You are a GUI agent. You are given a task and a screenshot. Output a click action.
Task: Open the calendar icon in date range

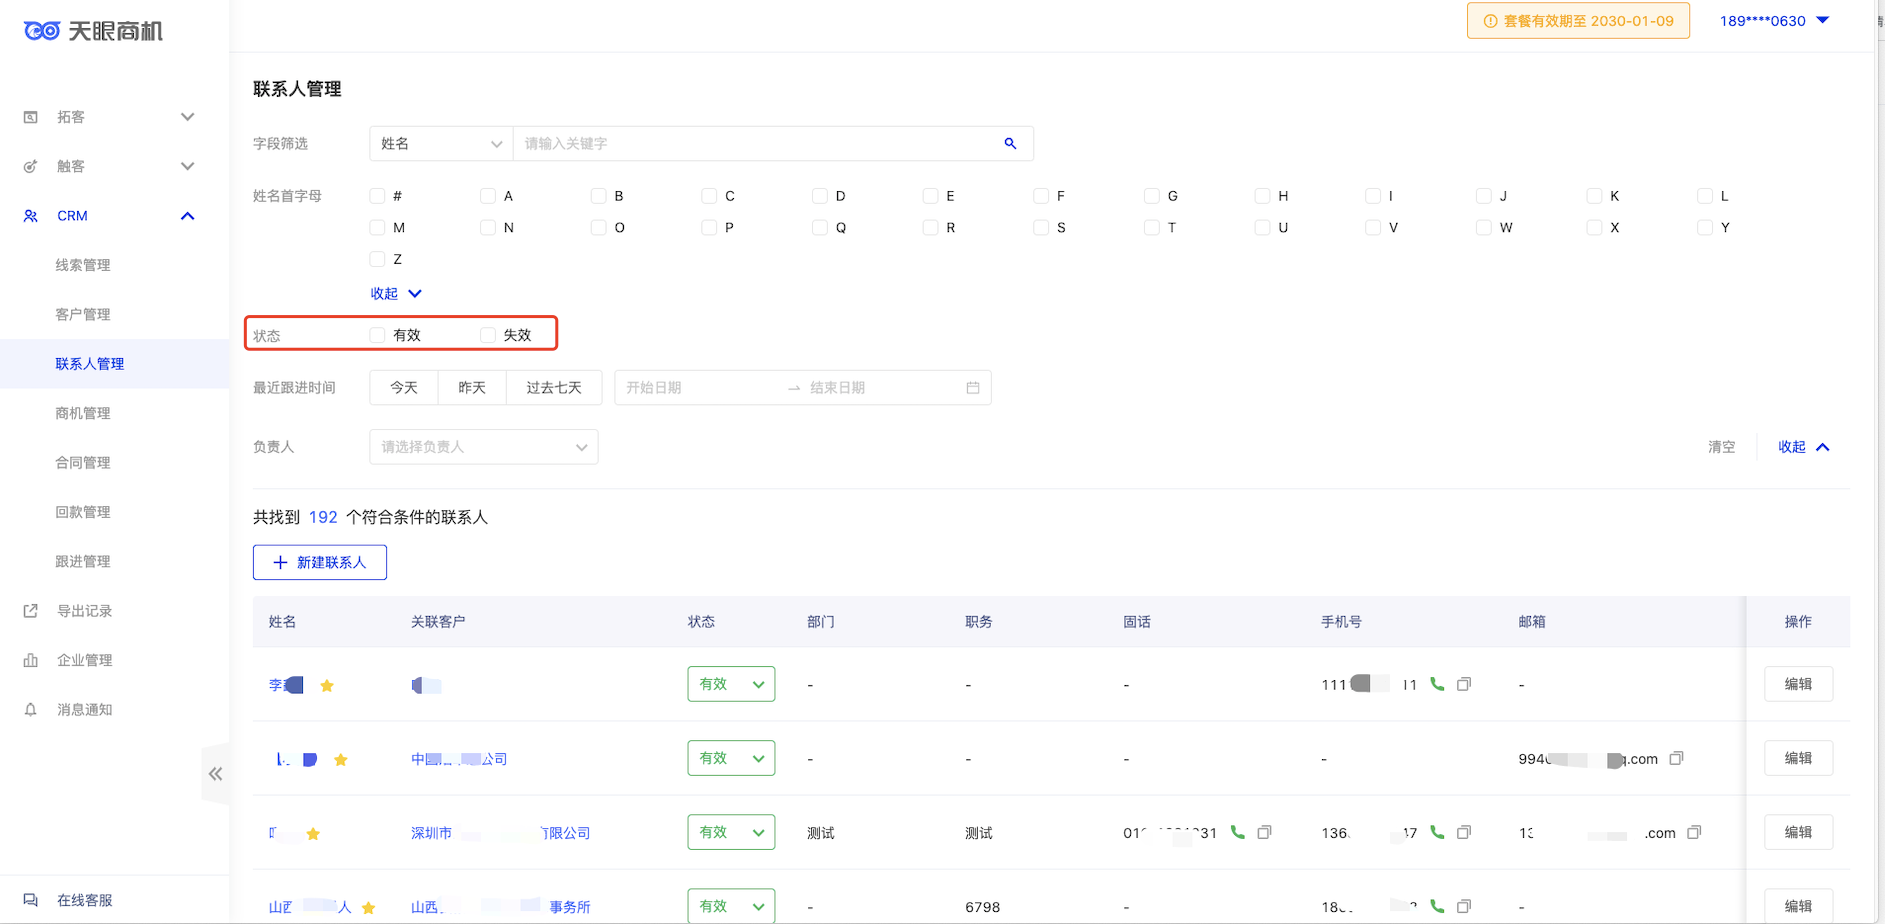(972, 388)
